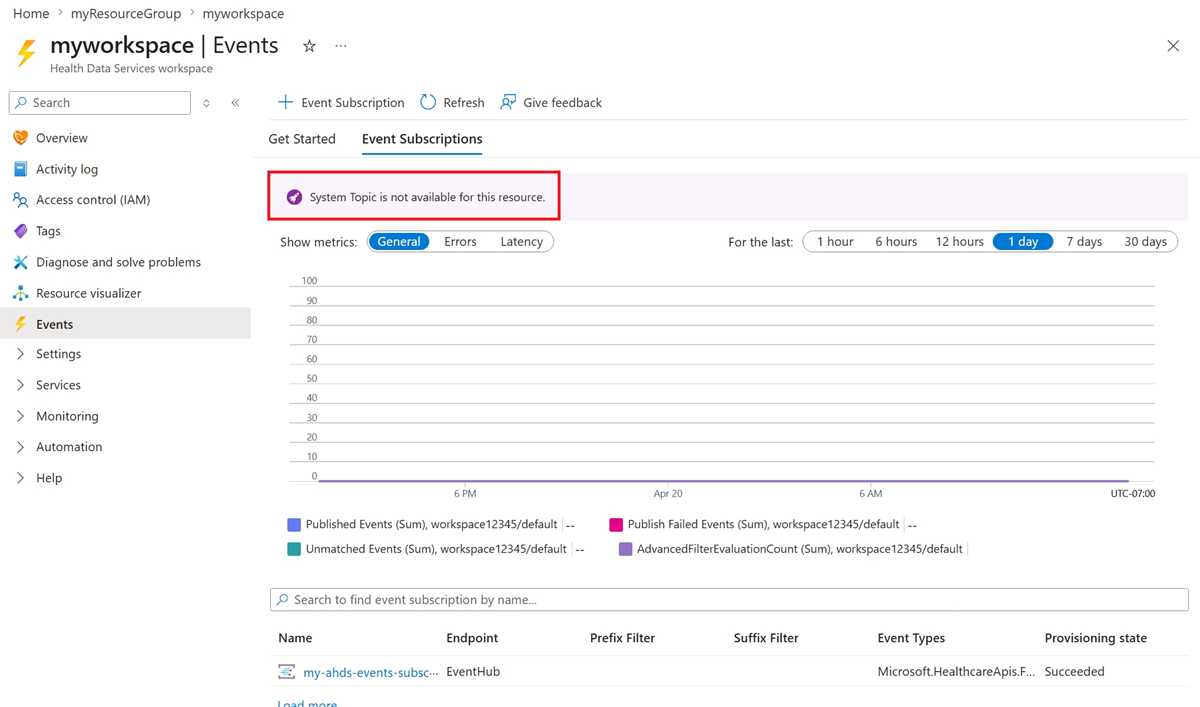Set time range to 12 hours

960,242
